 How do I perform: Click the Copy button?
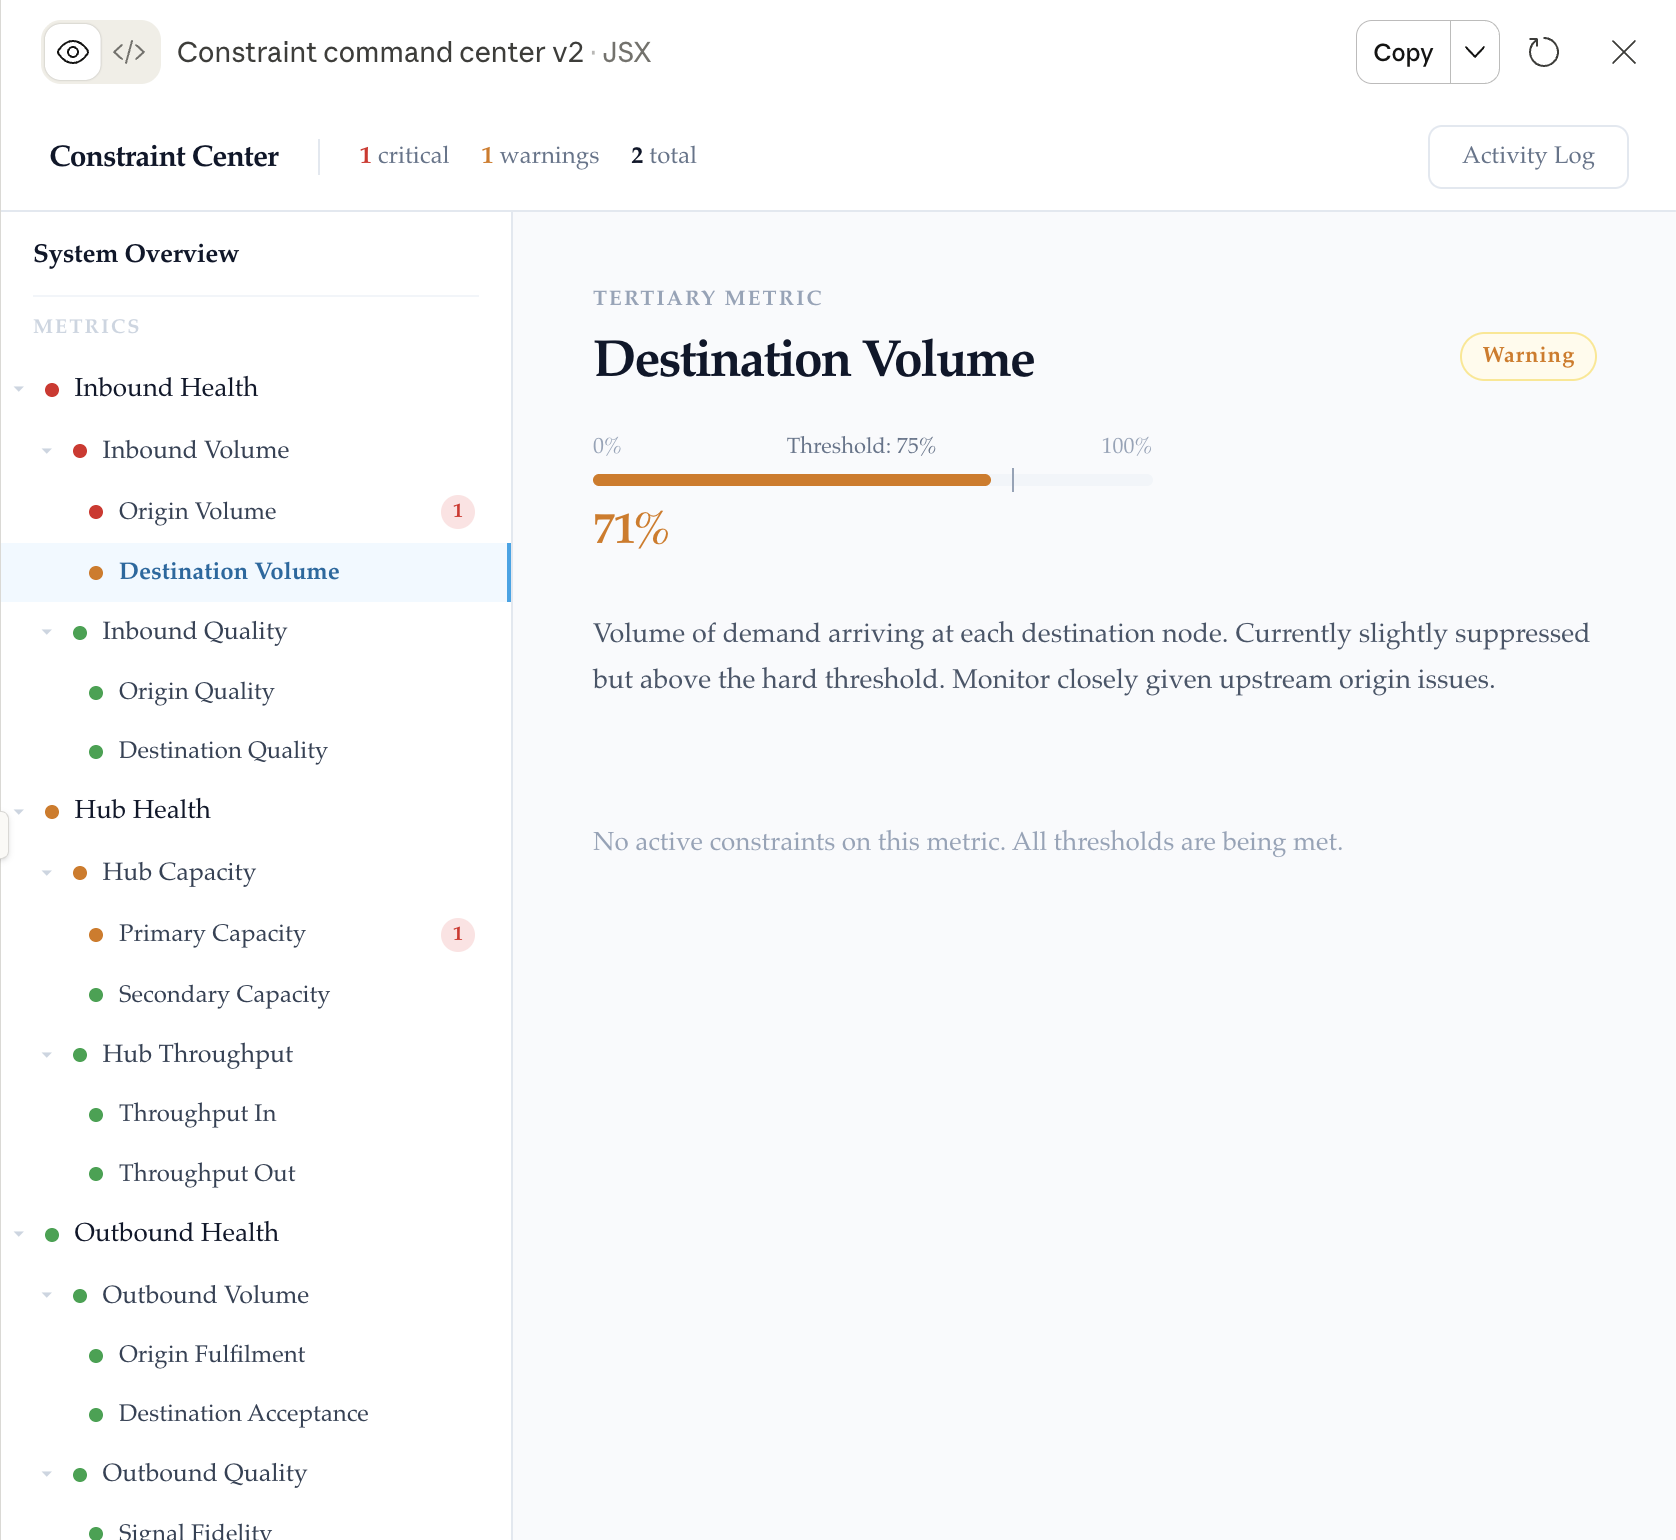1403,52
